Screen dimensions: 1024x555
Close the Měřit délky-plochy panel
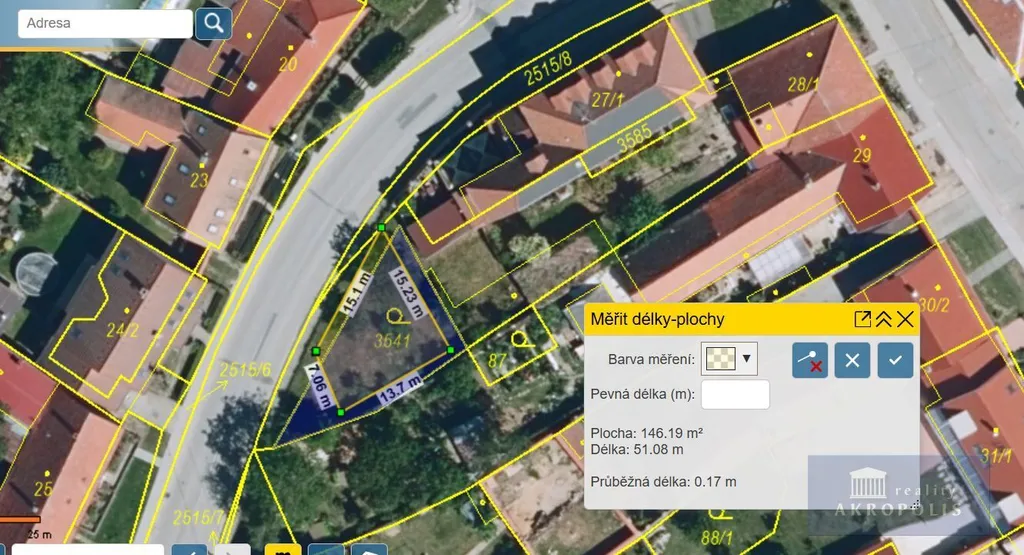[905, 319]
